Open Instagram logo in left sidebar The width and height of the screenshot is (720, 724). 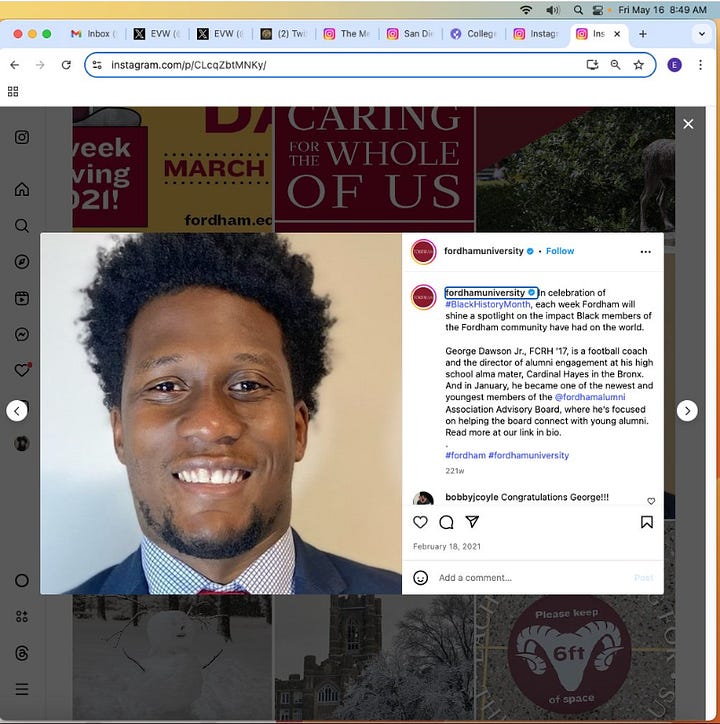pos(22,137)
